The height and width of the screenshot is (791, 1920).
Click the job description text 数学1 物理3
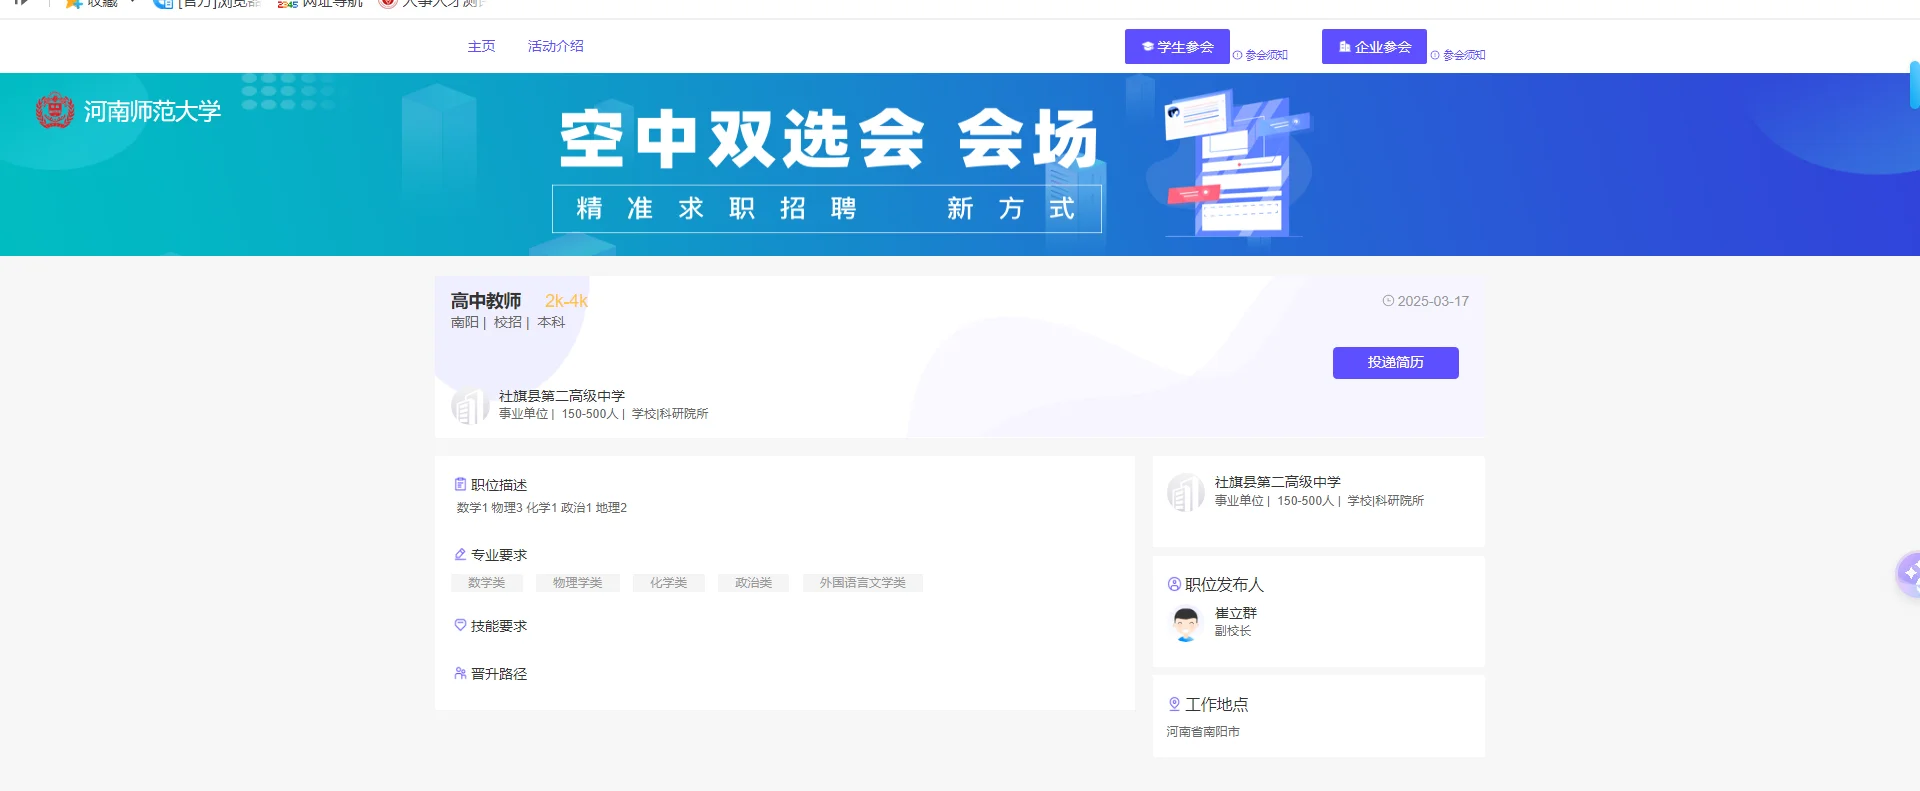[x=542, y=508]
